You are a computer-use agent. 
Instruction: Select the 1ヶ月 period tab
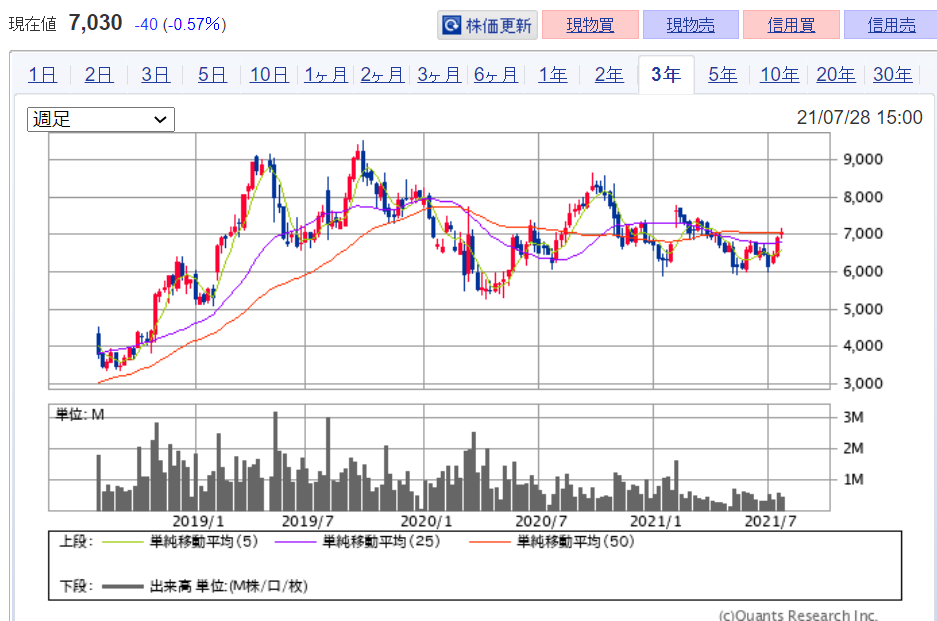pyautogui.click(x=326, y=75)
